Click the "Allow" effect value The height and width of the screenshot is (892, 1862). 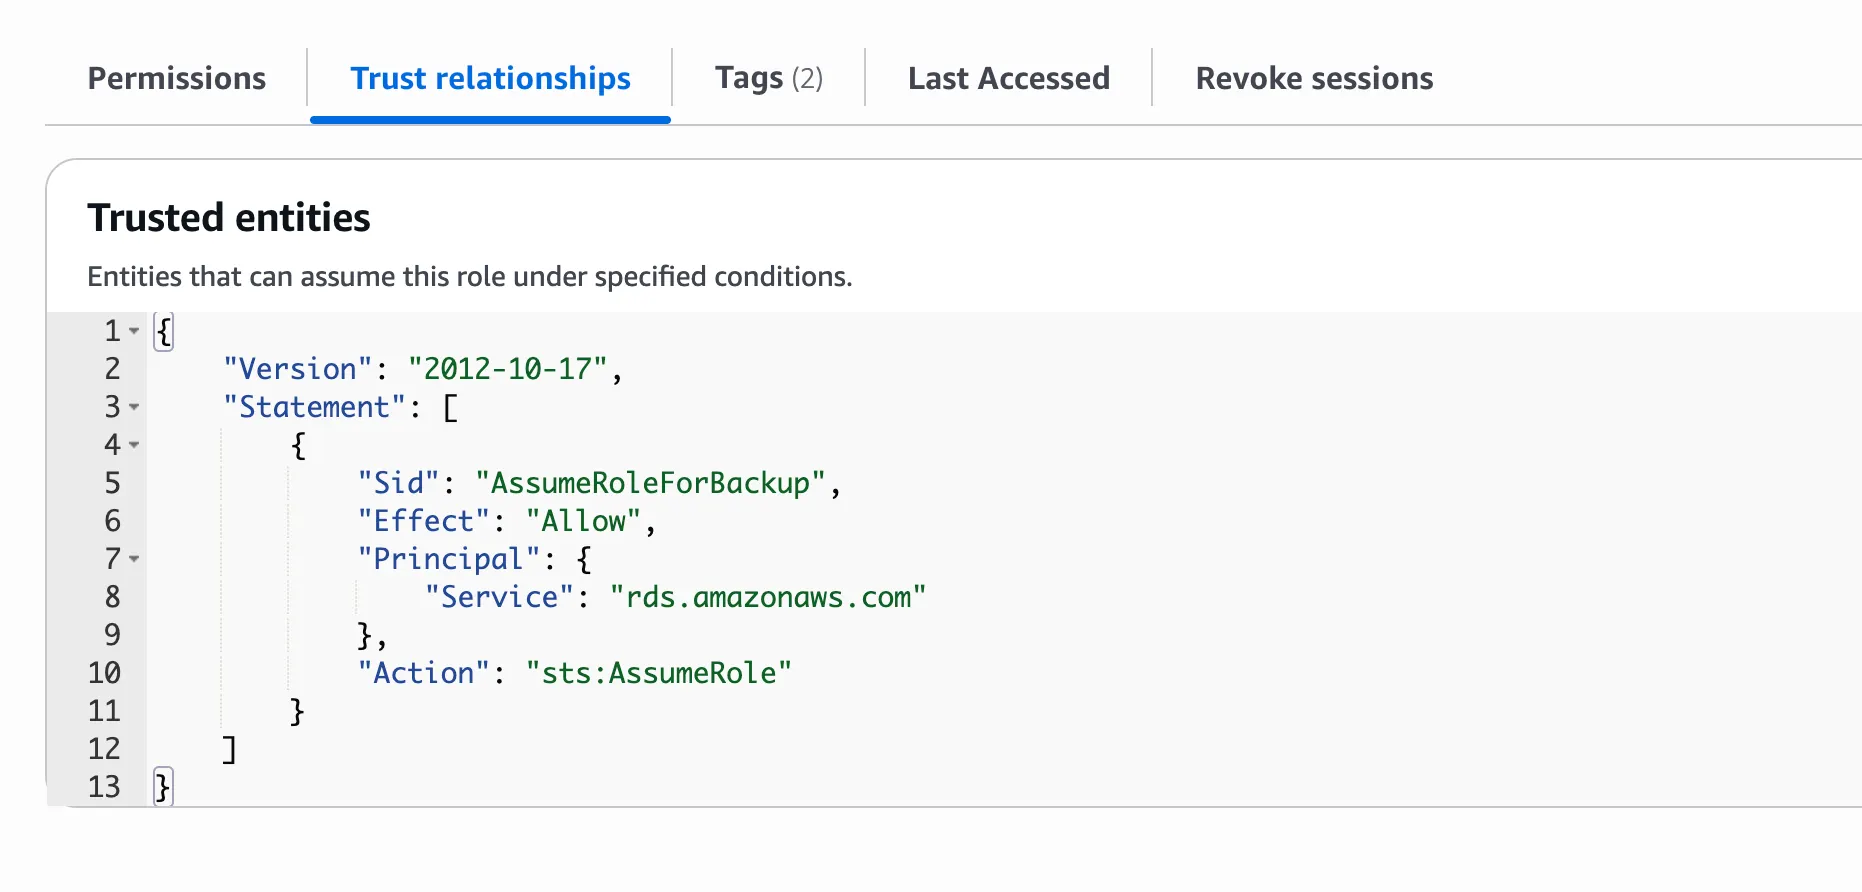click(584, 521)
